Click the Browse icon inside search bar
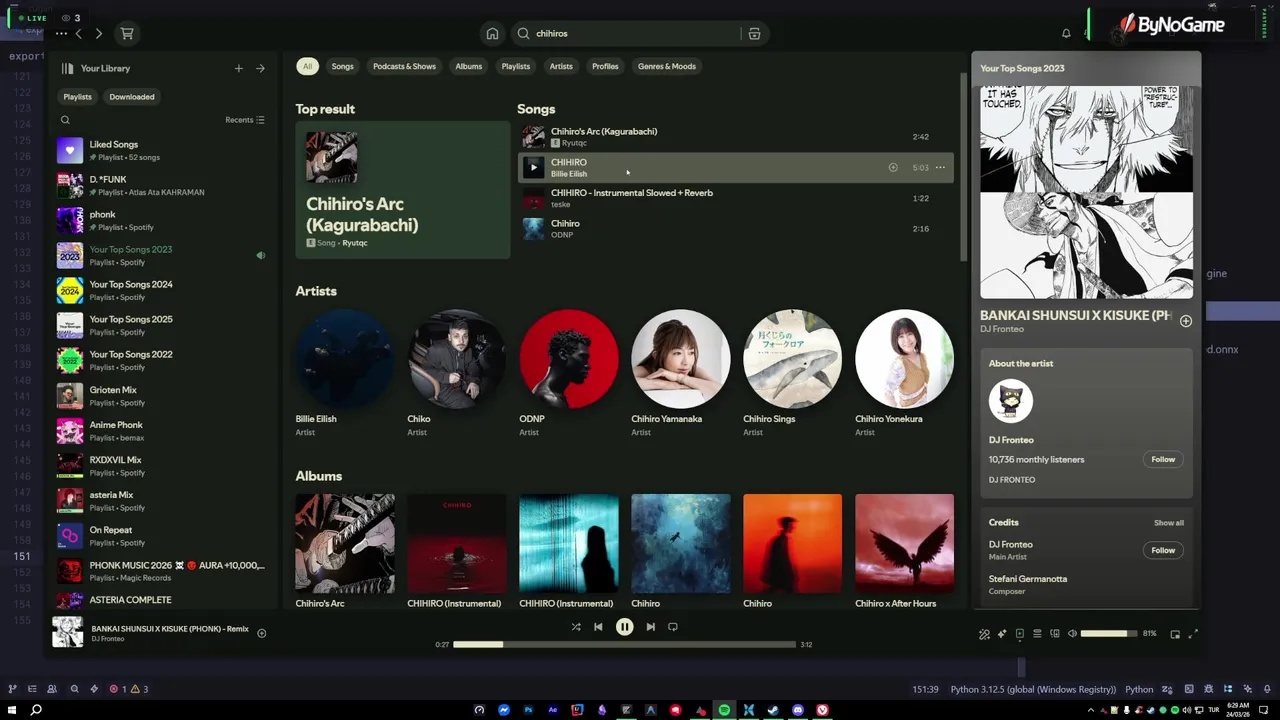1280x720 pixels. coord(754,33)
